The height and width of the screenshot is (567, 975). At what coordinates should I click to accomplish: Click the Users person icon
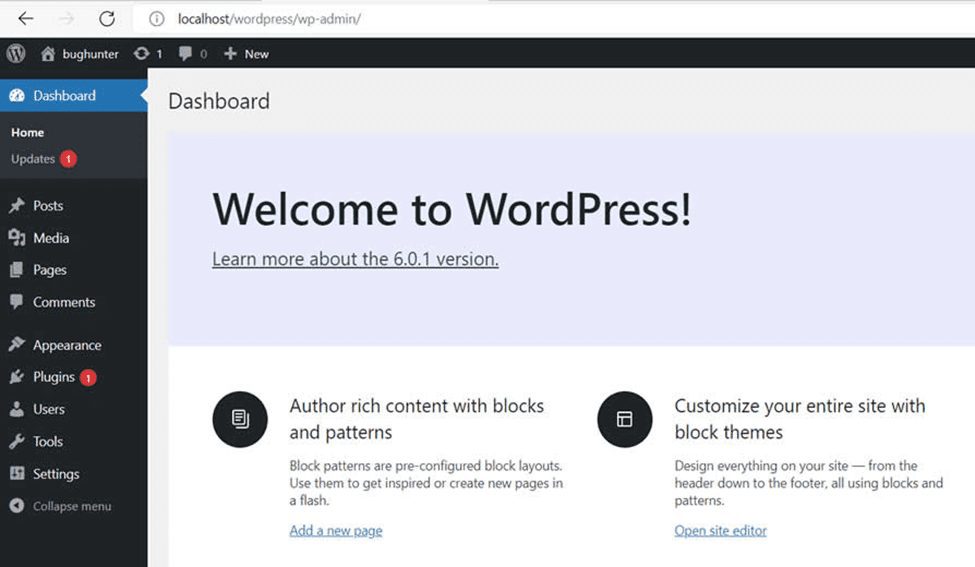tap(17, 409)
